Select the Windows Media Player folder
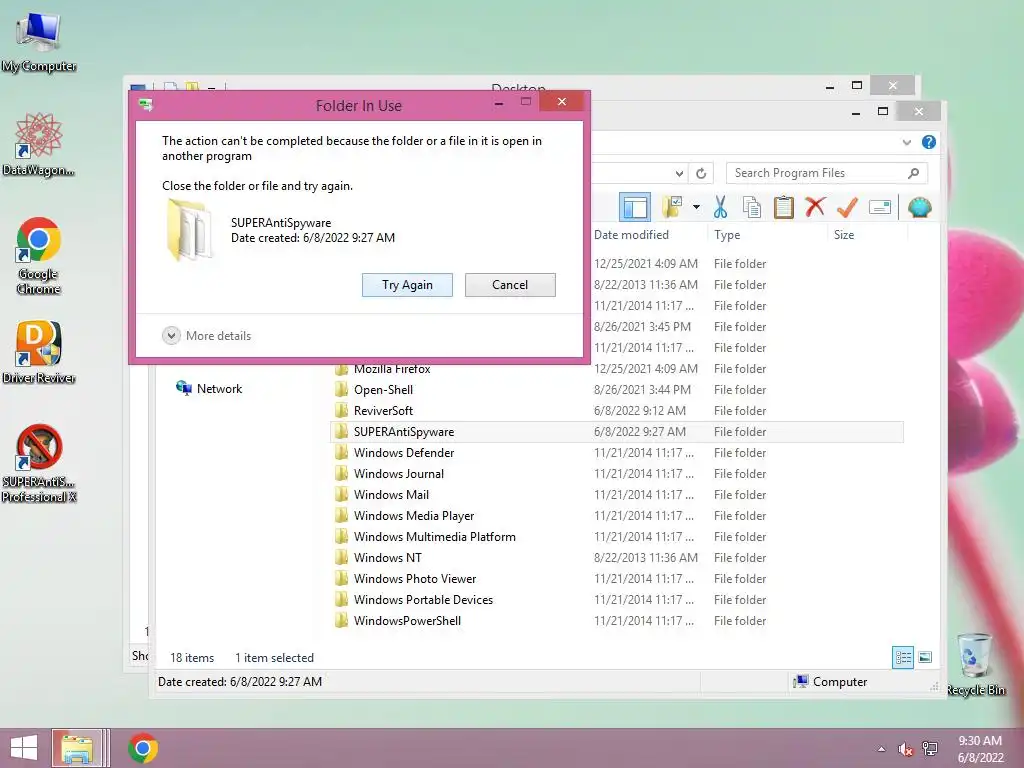The height and width of the screenshot is (768, 1024). tap(413, 515)
